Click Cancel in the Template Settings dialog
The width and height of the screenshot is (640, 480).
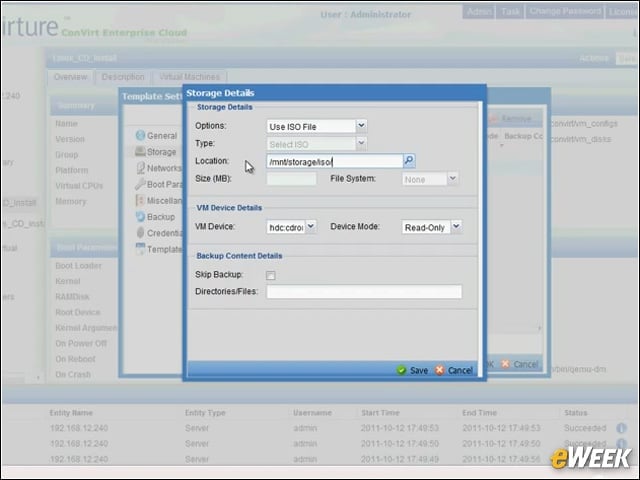tap(520, 364)
